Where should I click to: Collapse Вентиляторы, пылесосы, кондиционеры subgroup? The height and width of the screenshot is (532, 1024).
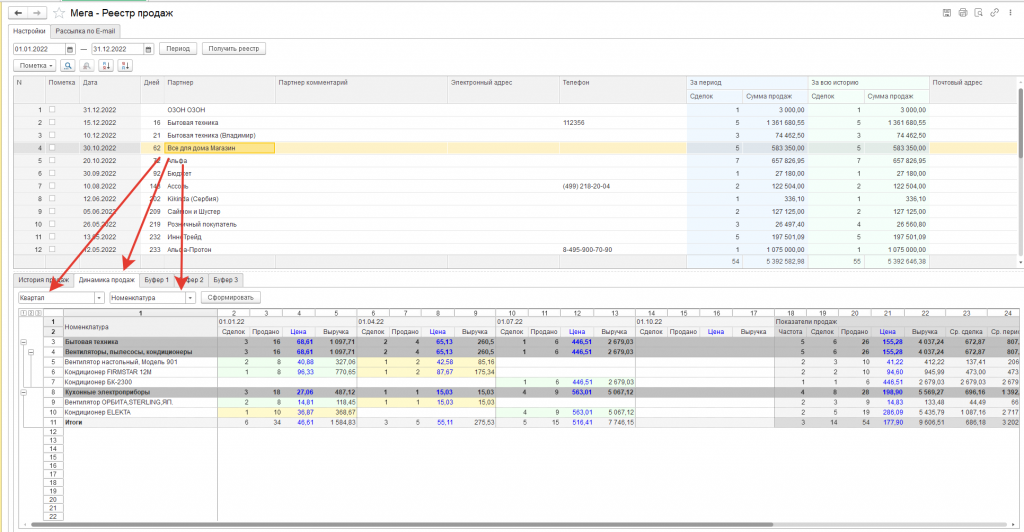[x=31, y=352]
